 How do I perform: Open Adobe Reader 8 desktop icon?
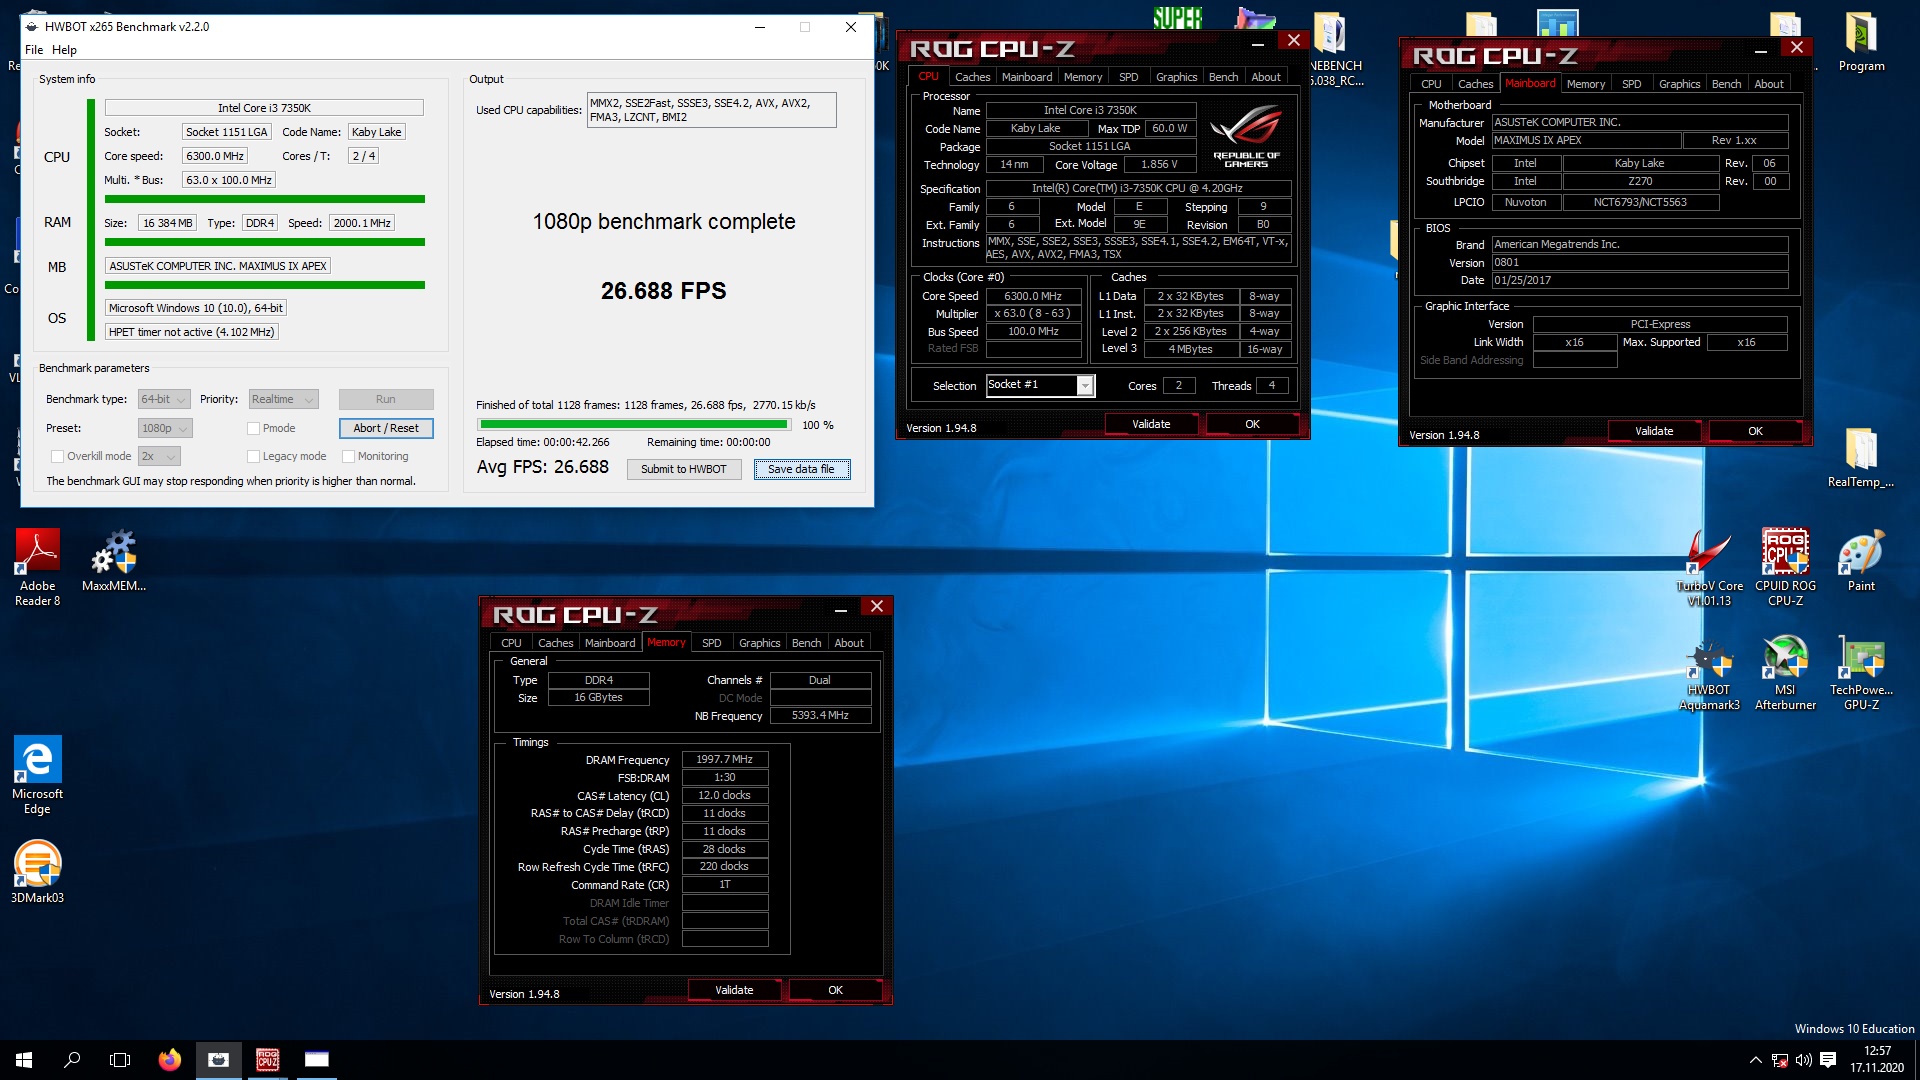37,566
